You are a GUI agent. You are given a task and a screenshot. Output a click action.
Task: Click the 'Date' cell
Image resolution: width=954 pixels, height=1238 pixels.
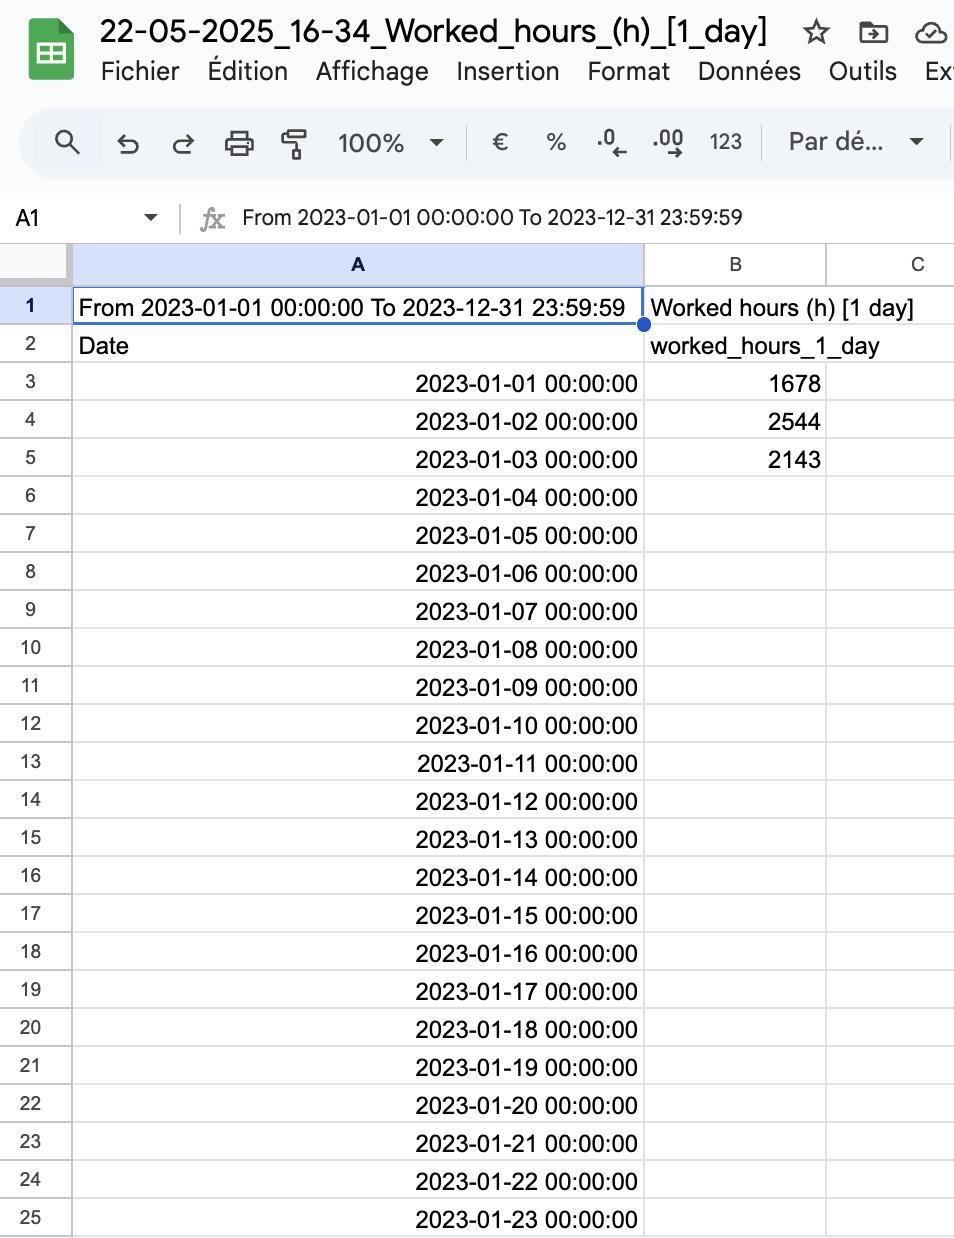(x=358, y=345)
